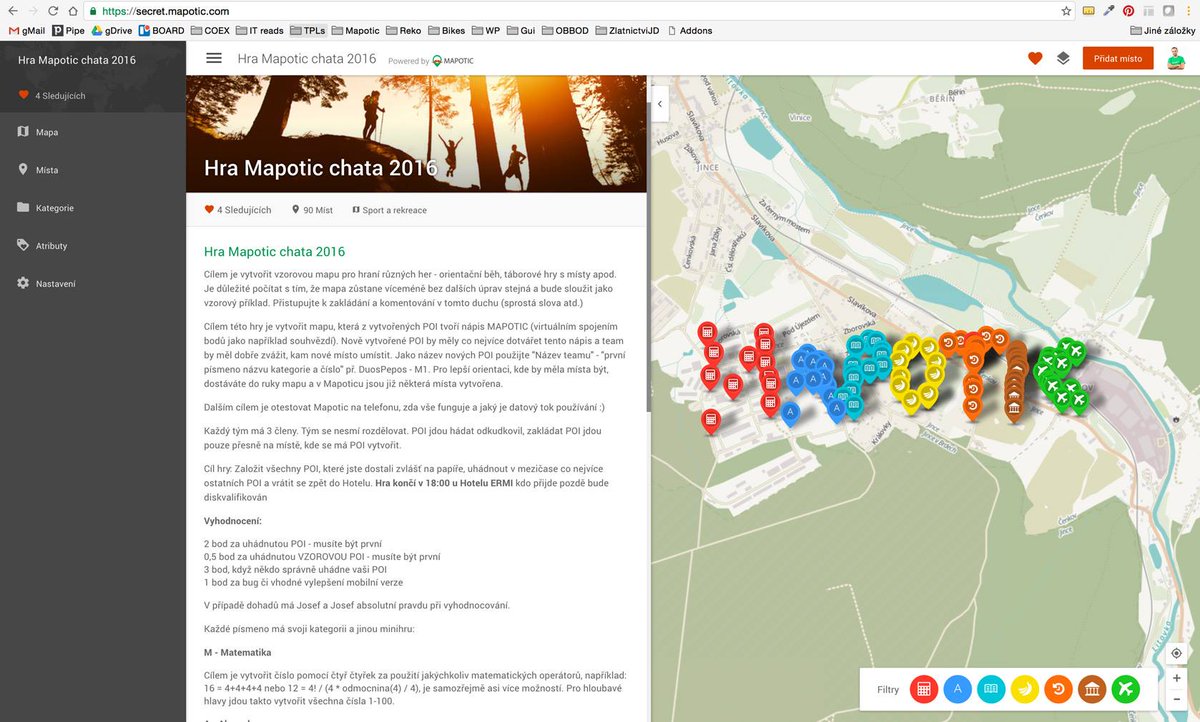Screen dimensions: 1200x722
Task: Toggle the green airplane category filter
Action: (1126, 689)
